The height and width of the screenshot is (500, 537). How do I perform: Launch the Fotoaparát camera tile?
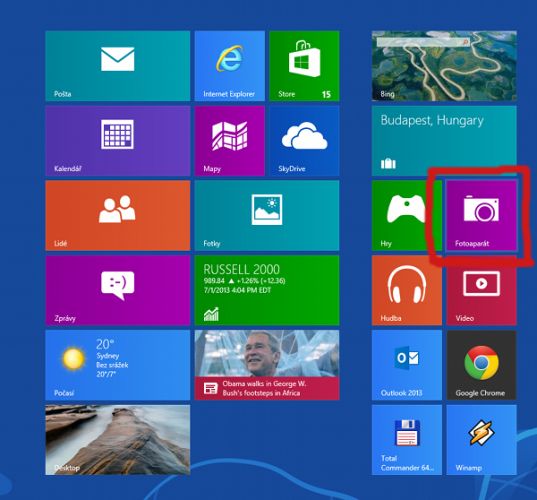[482, 215]
